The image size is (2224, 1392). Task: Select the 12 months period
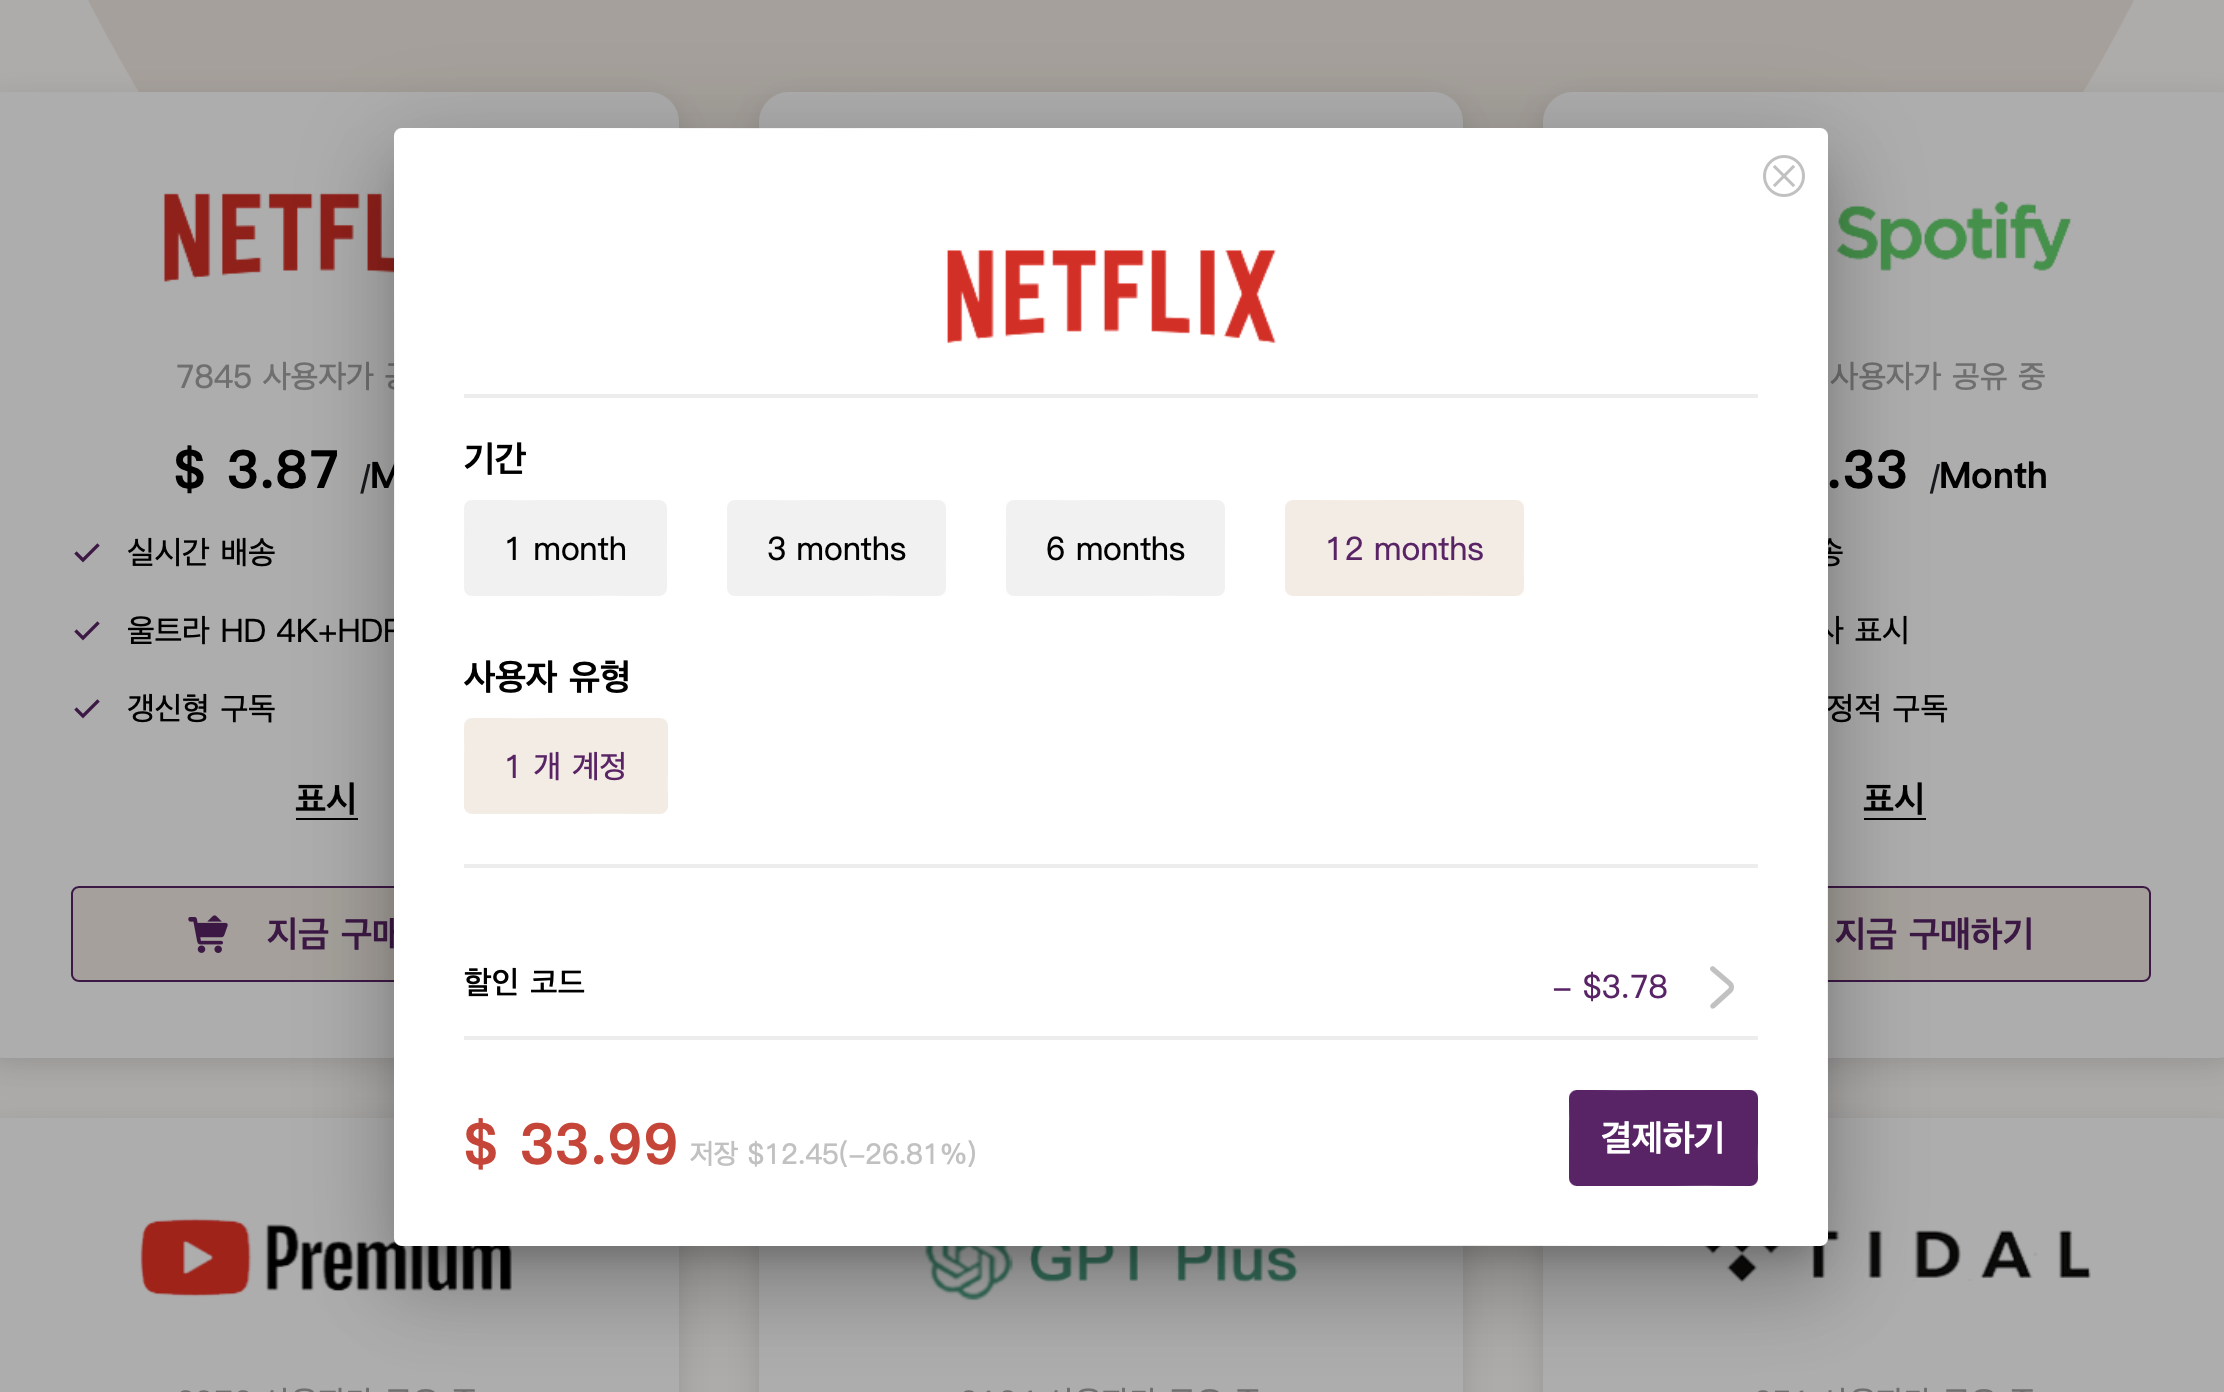pos(1404,548)
